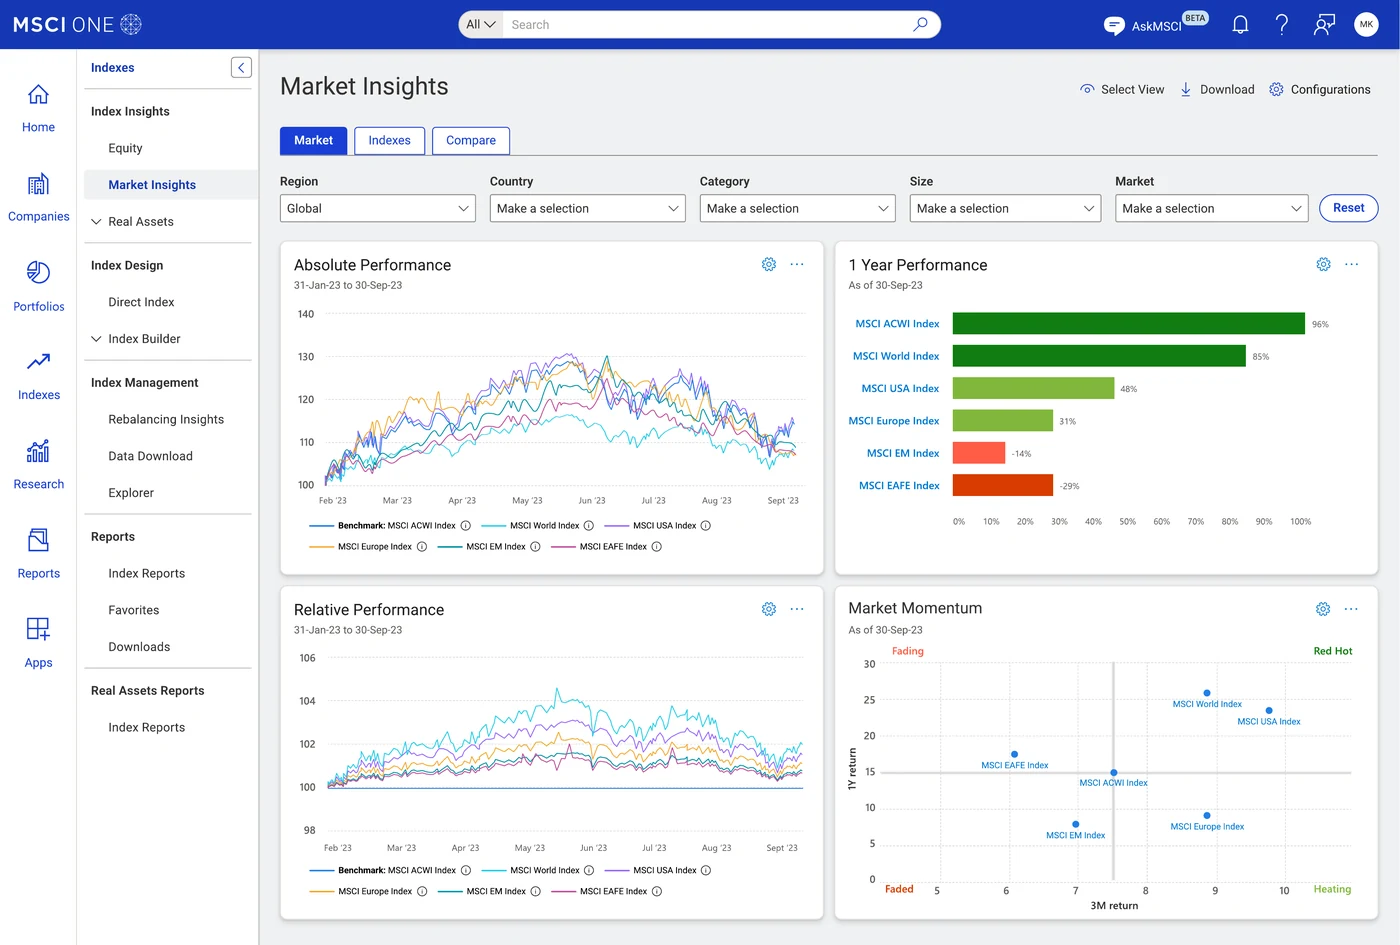Open the Research sidebar icon

(x=38, y=451)
